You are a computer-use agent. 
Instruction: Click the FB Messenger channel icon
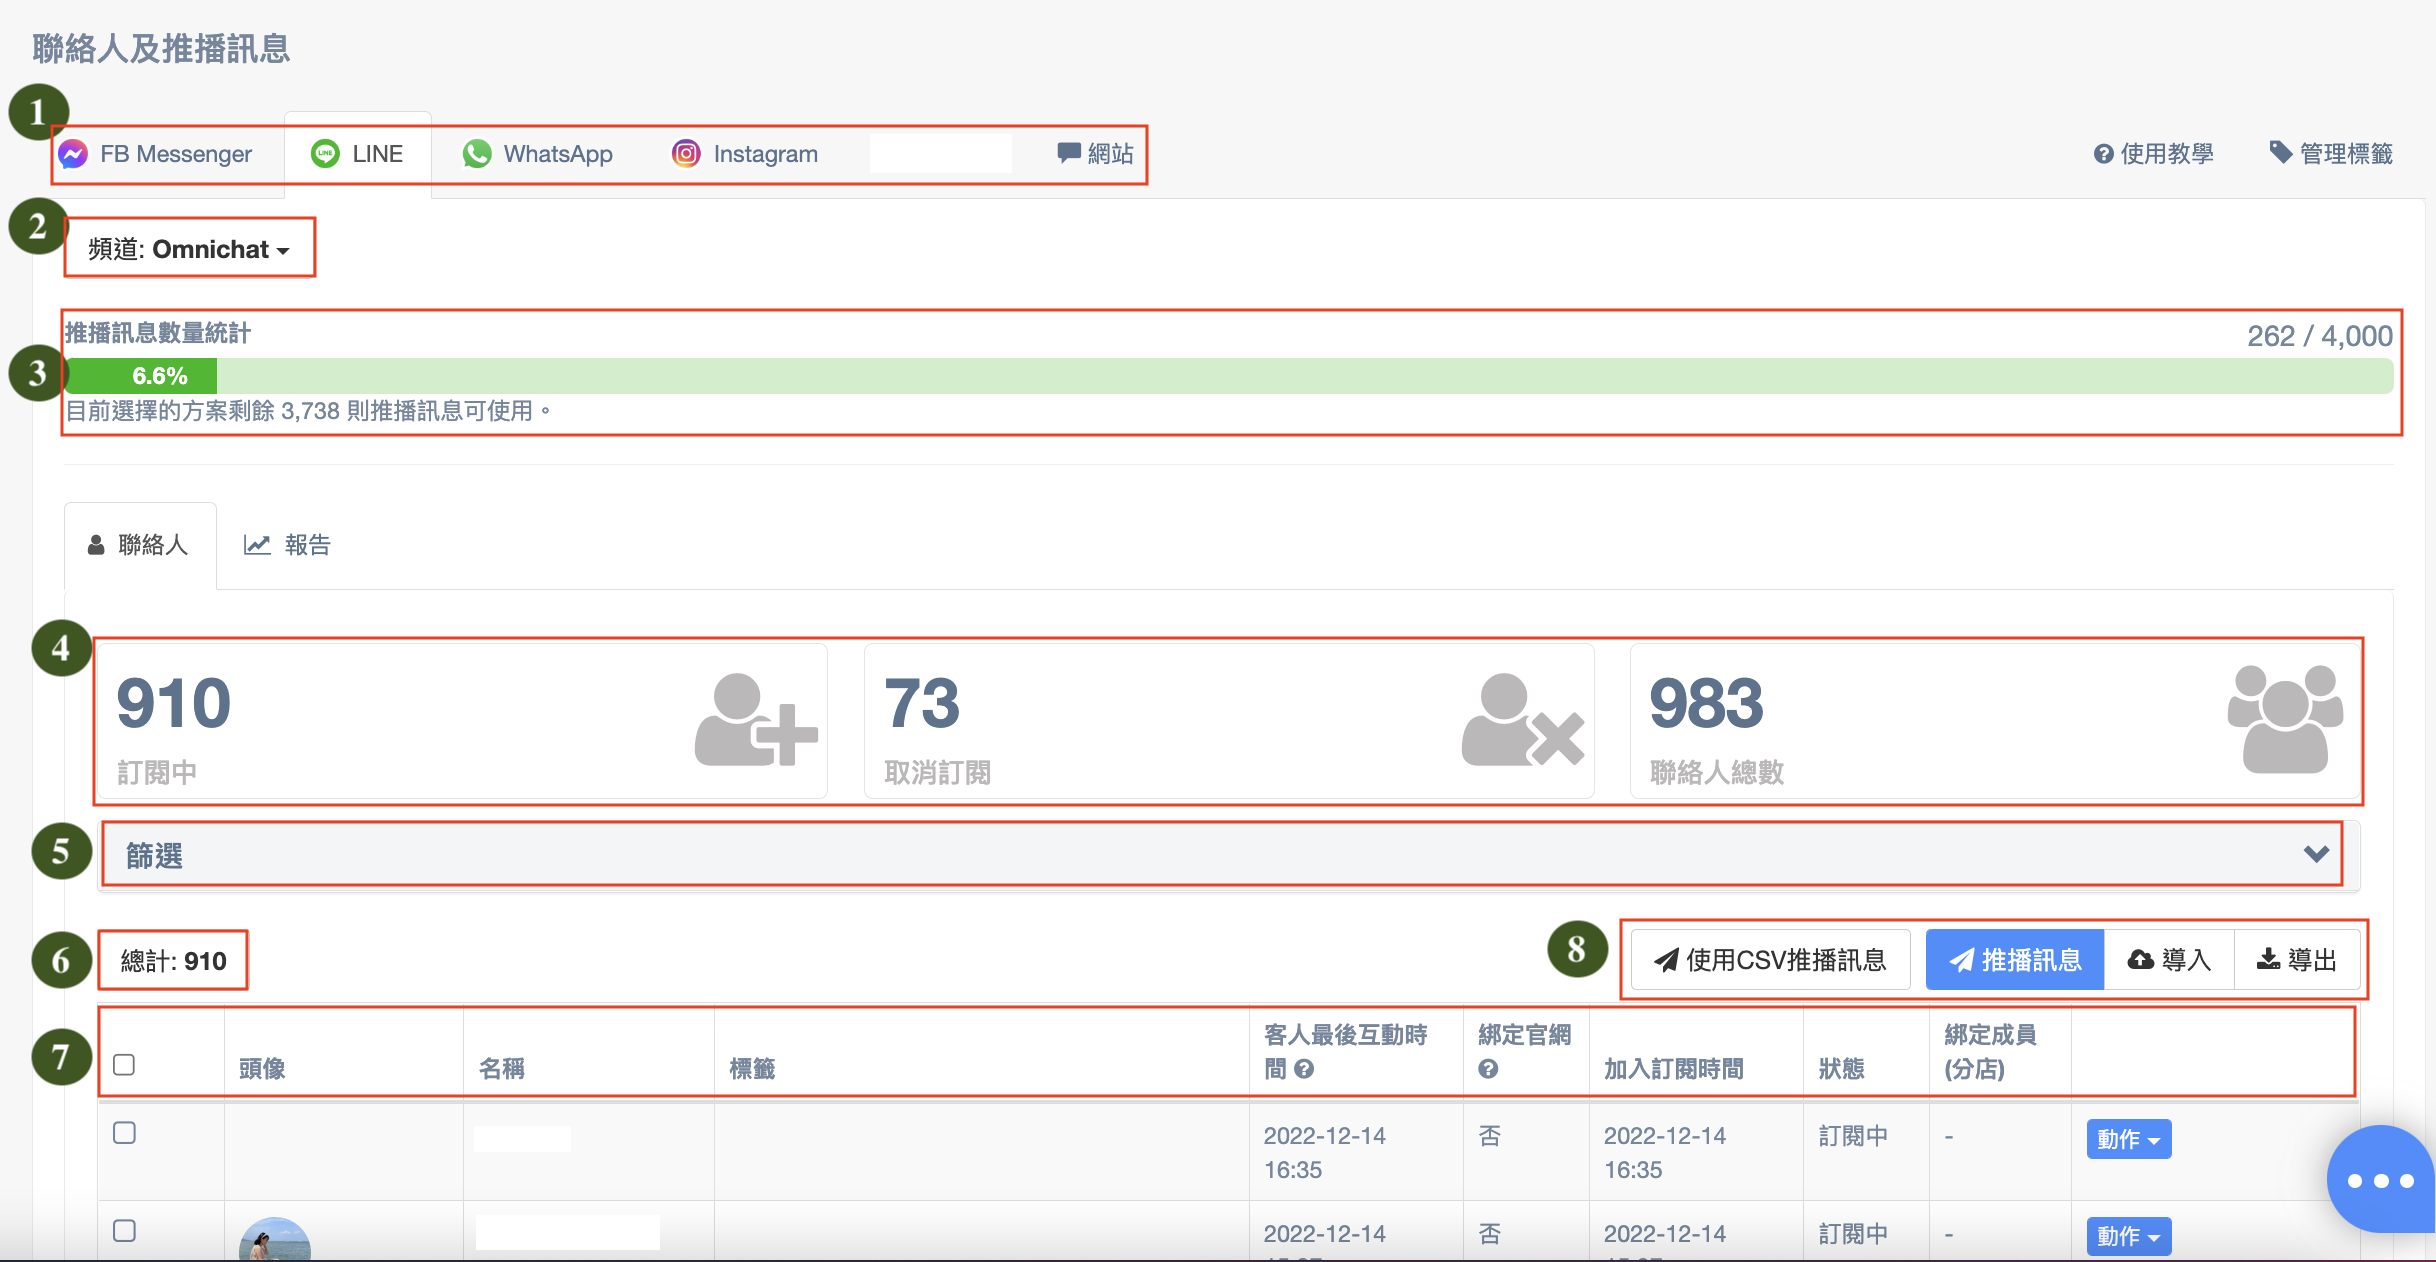(73, 154)
